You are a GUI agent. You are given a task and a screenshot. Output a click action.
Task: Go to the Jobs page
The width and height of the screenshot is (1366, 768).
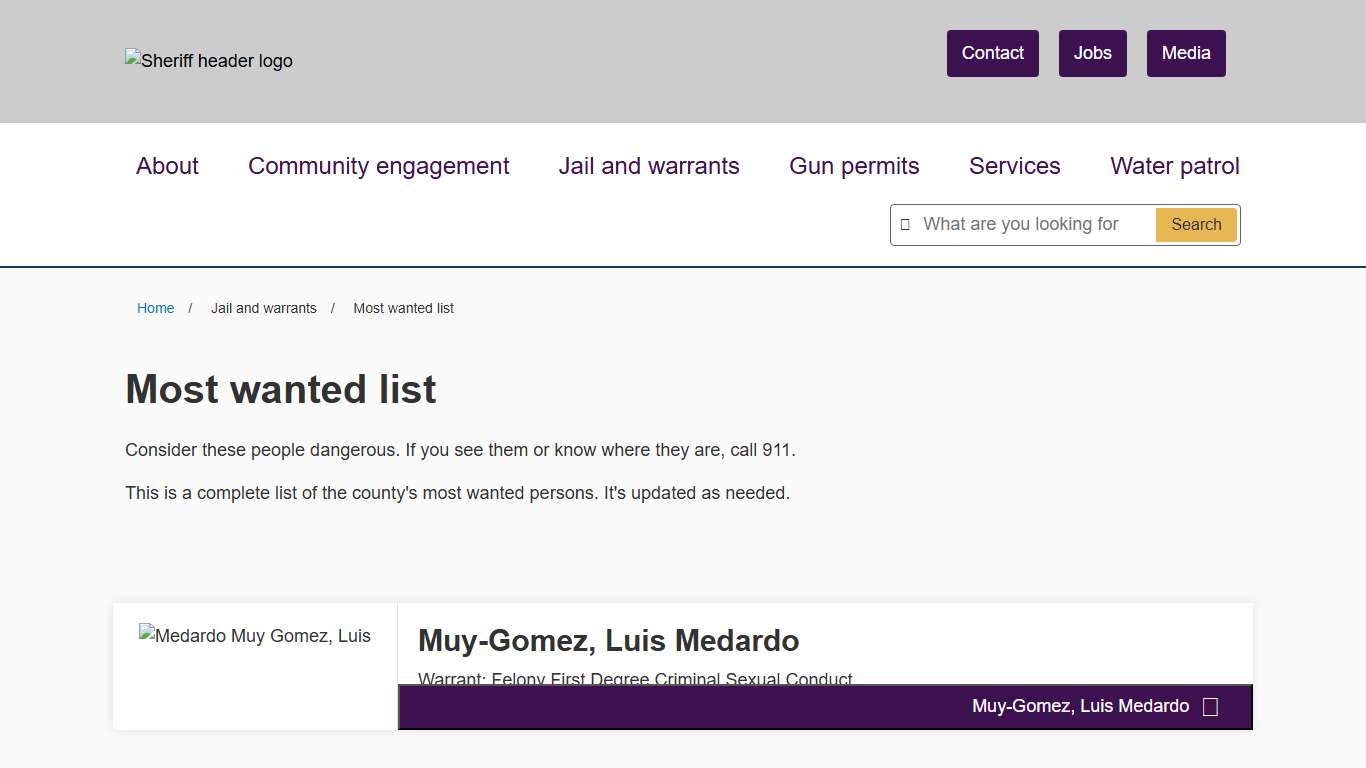(1092, 53)
